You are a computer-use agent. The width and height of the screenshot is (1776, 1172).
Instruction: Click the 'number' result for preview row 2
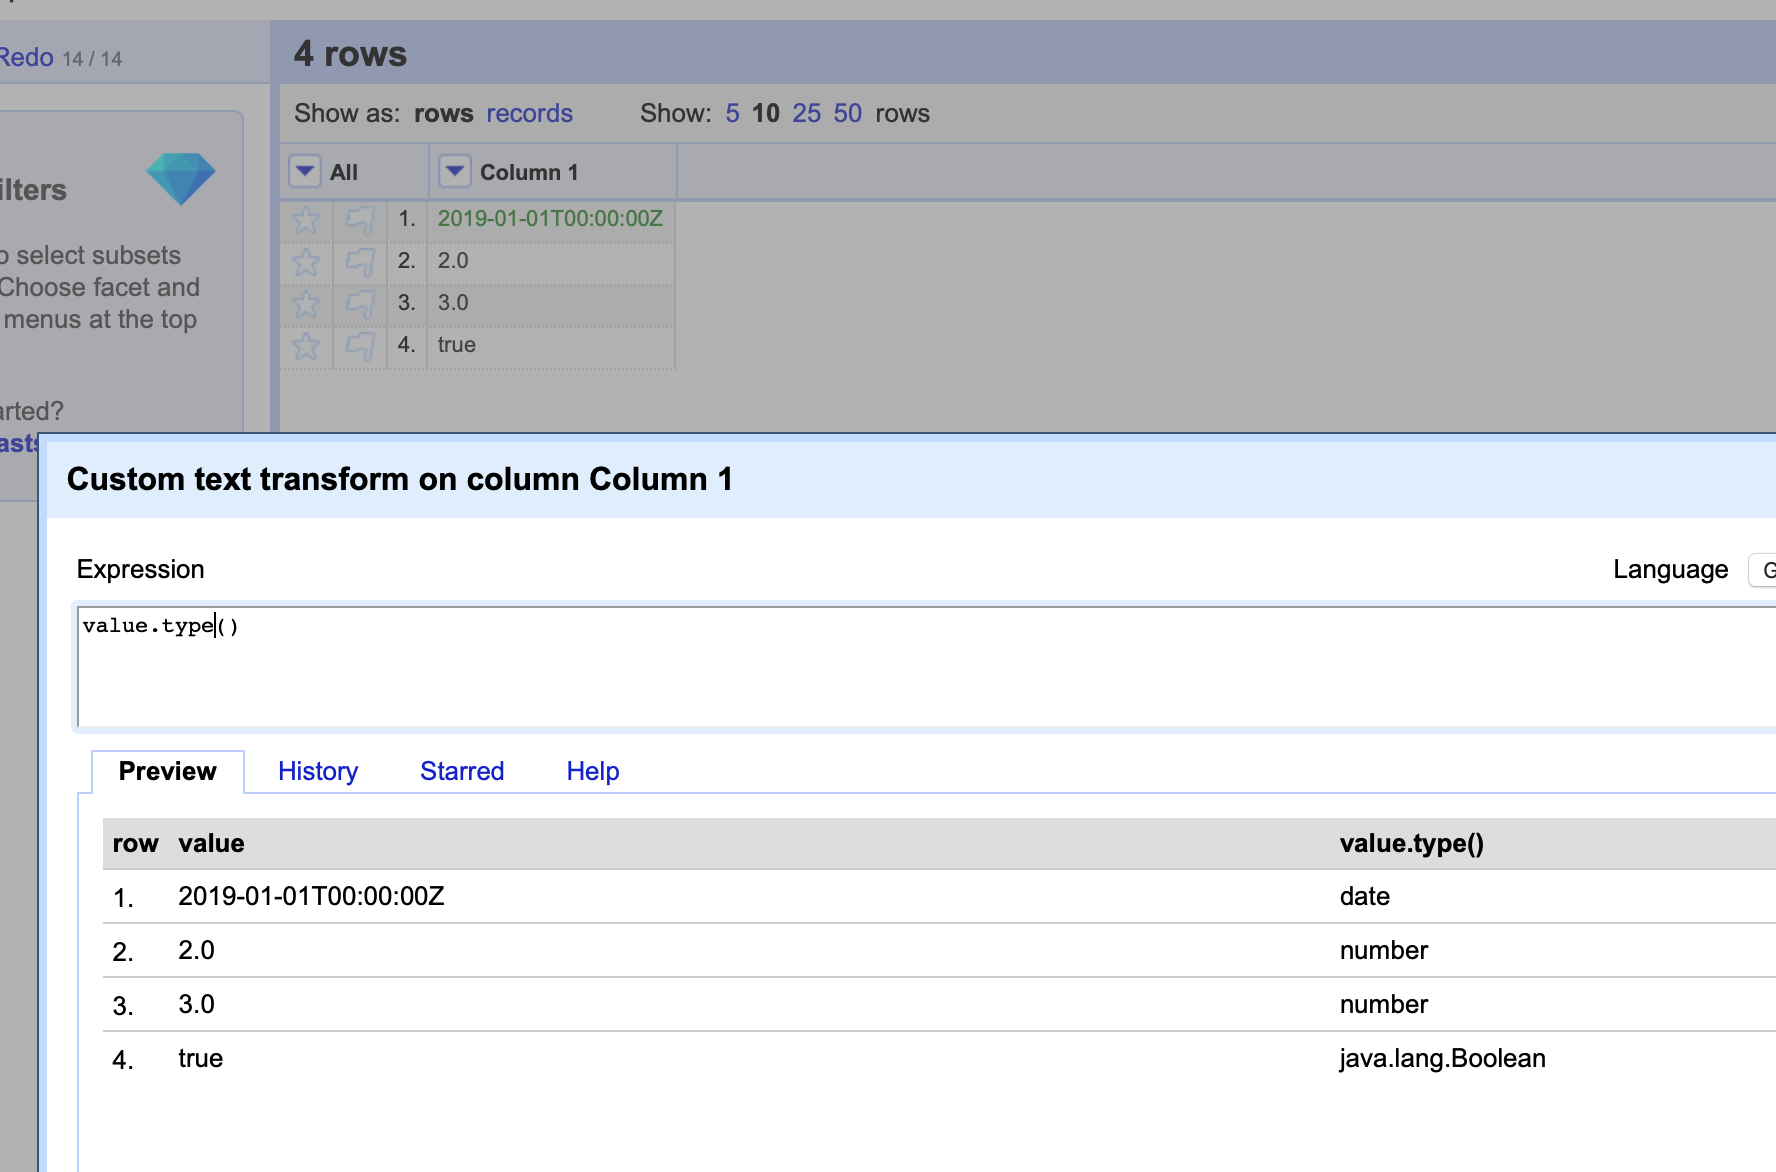[1384, 950]
